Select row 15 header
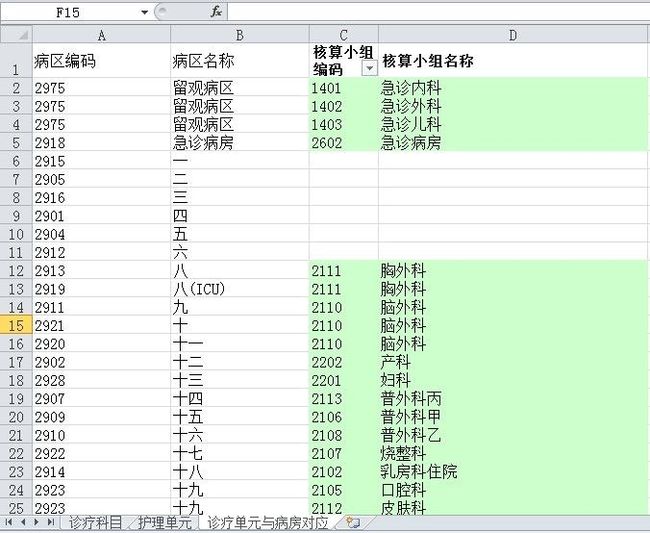Viewport: 650px width, 533px height. (x=16, y=325)
